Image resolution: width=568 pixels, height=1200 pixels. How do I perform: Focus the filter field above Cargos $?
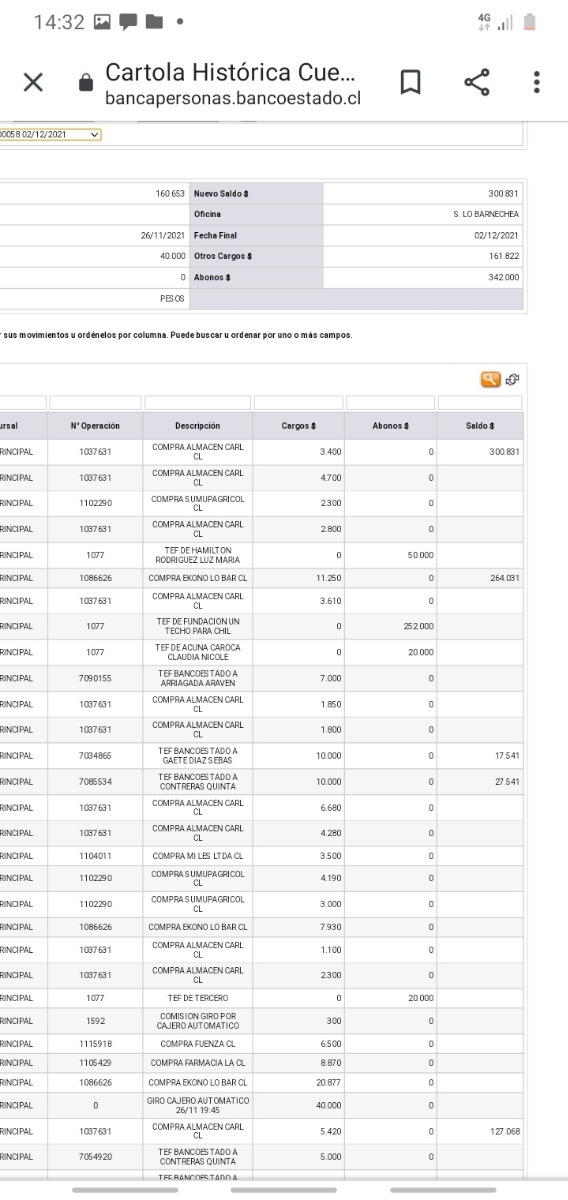(298, 402)
